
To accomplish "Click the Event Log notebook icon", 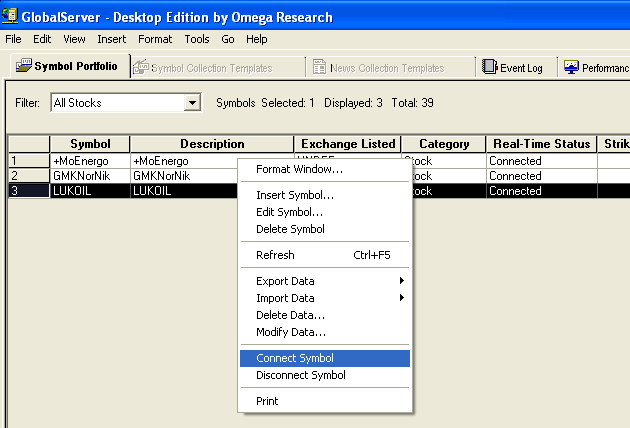I will (x=489, y=67).
